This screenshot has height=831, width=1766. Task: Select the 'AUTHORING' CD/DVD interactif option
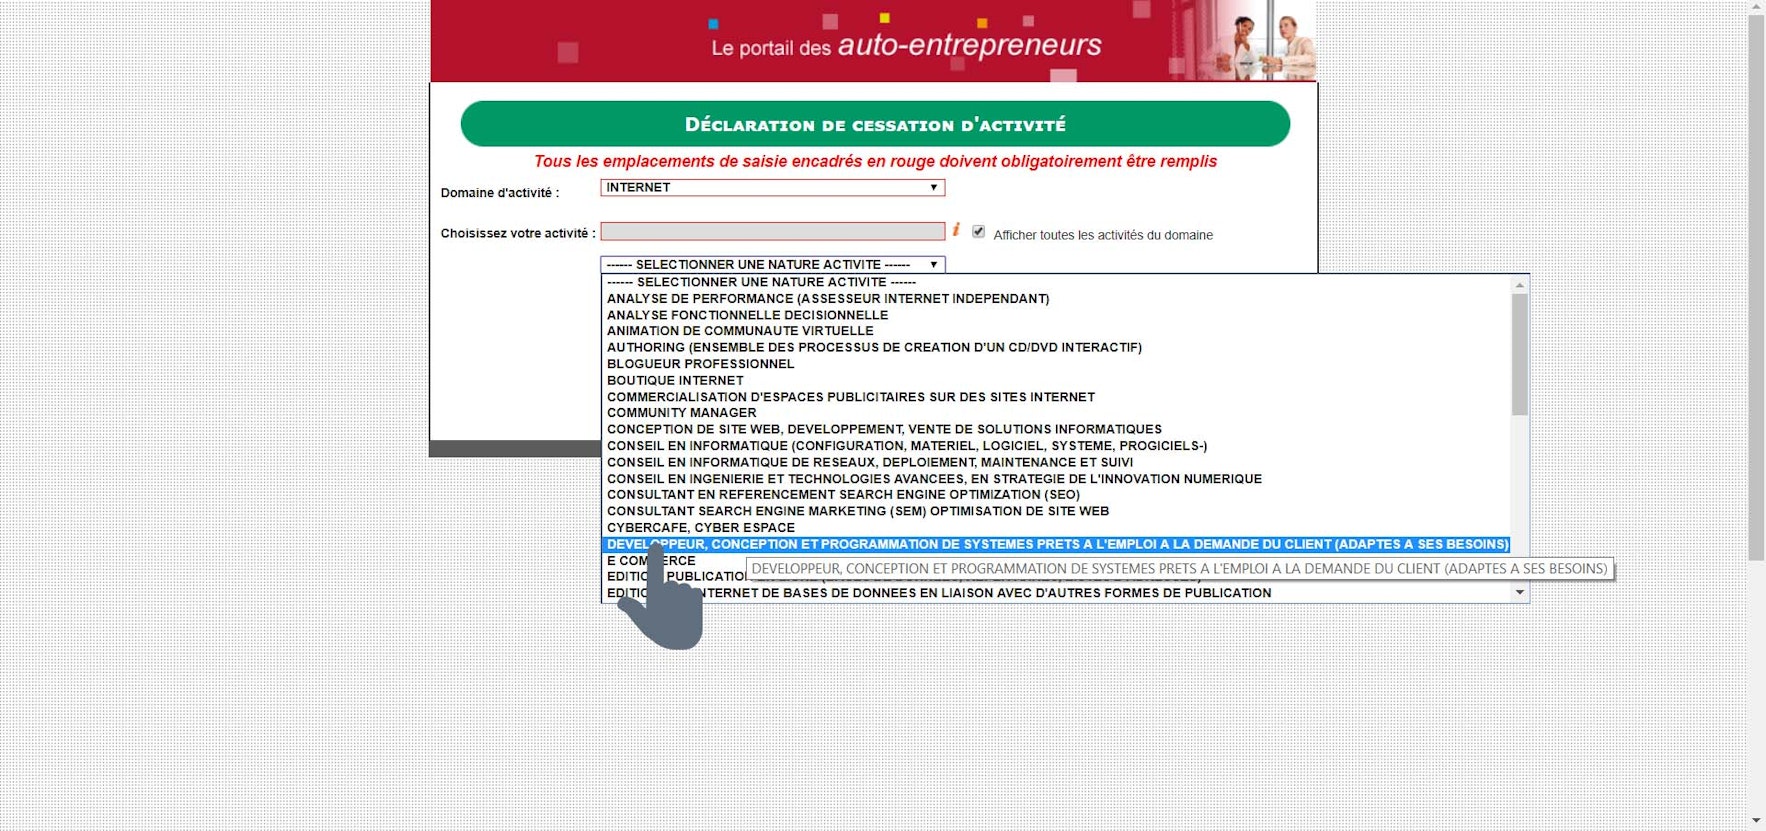coord(1056,348)
